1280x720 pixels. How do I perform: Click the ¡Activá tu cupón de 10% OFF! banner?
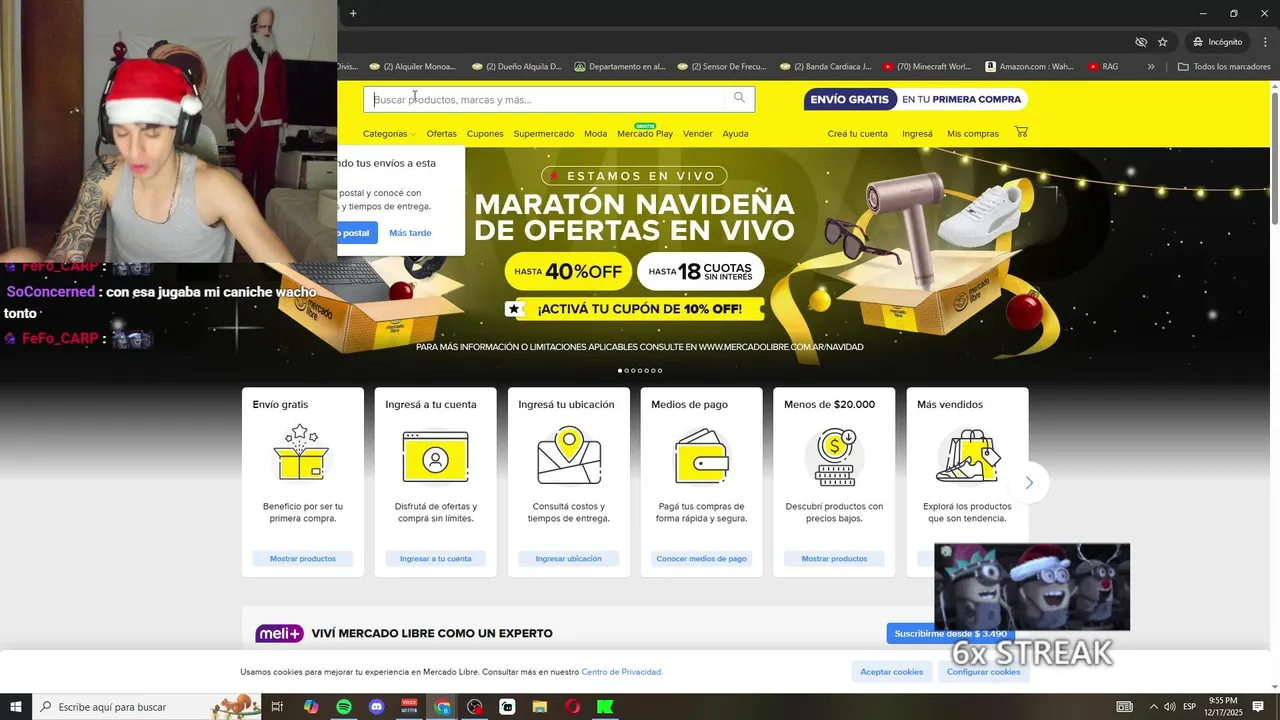[x=634, y=309]
